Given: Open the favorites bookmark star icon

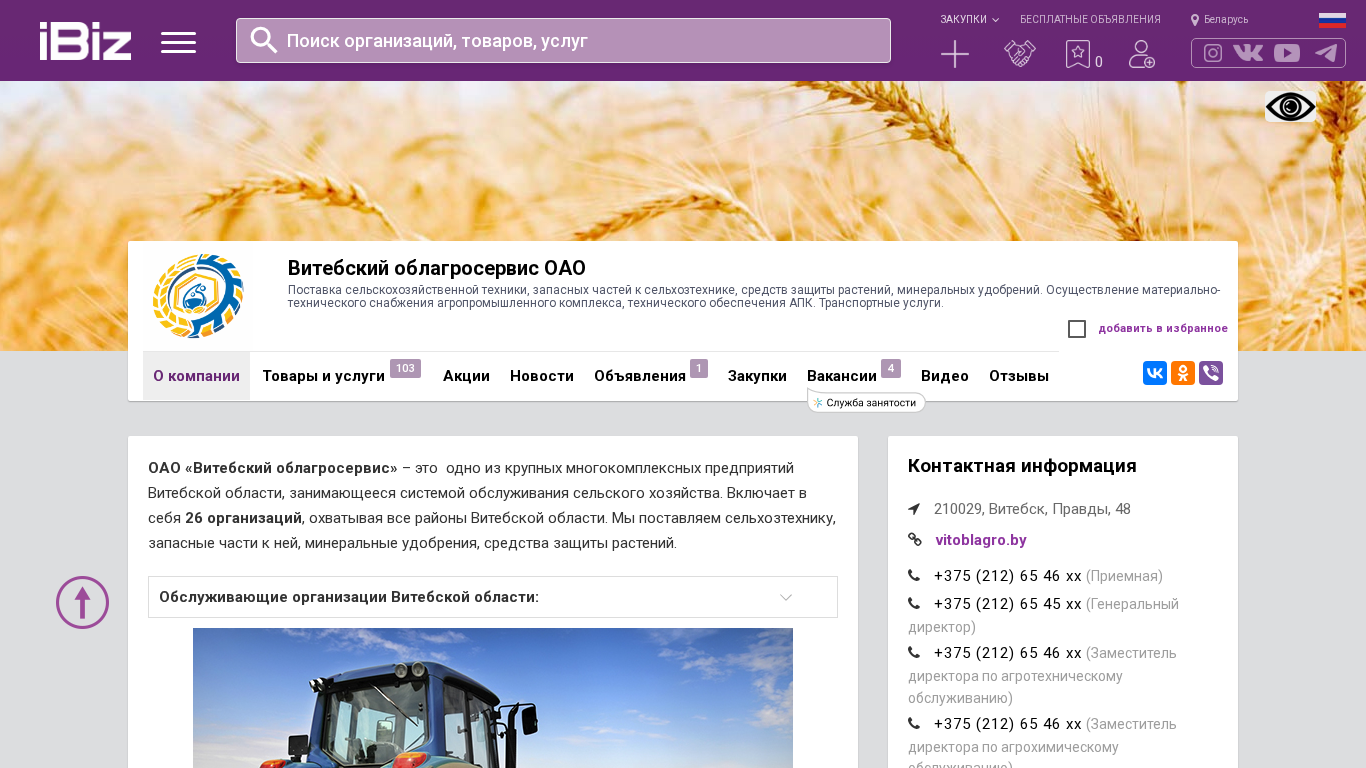Looking at the screenshot, I should [1078, 54].
